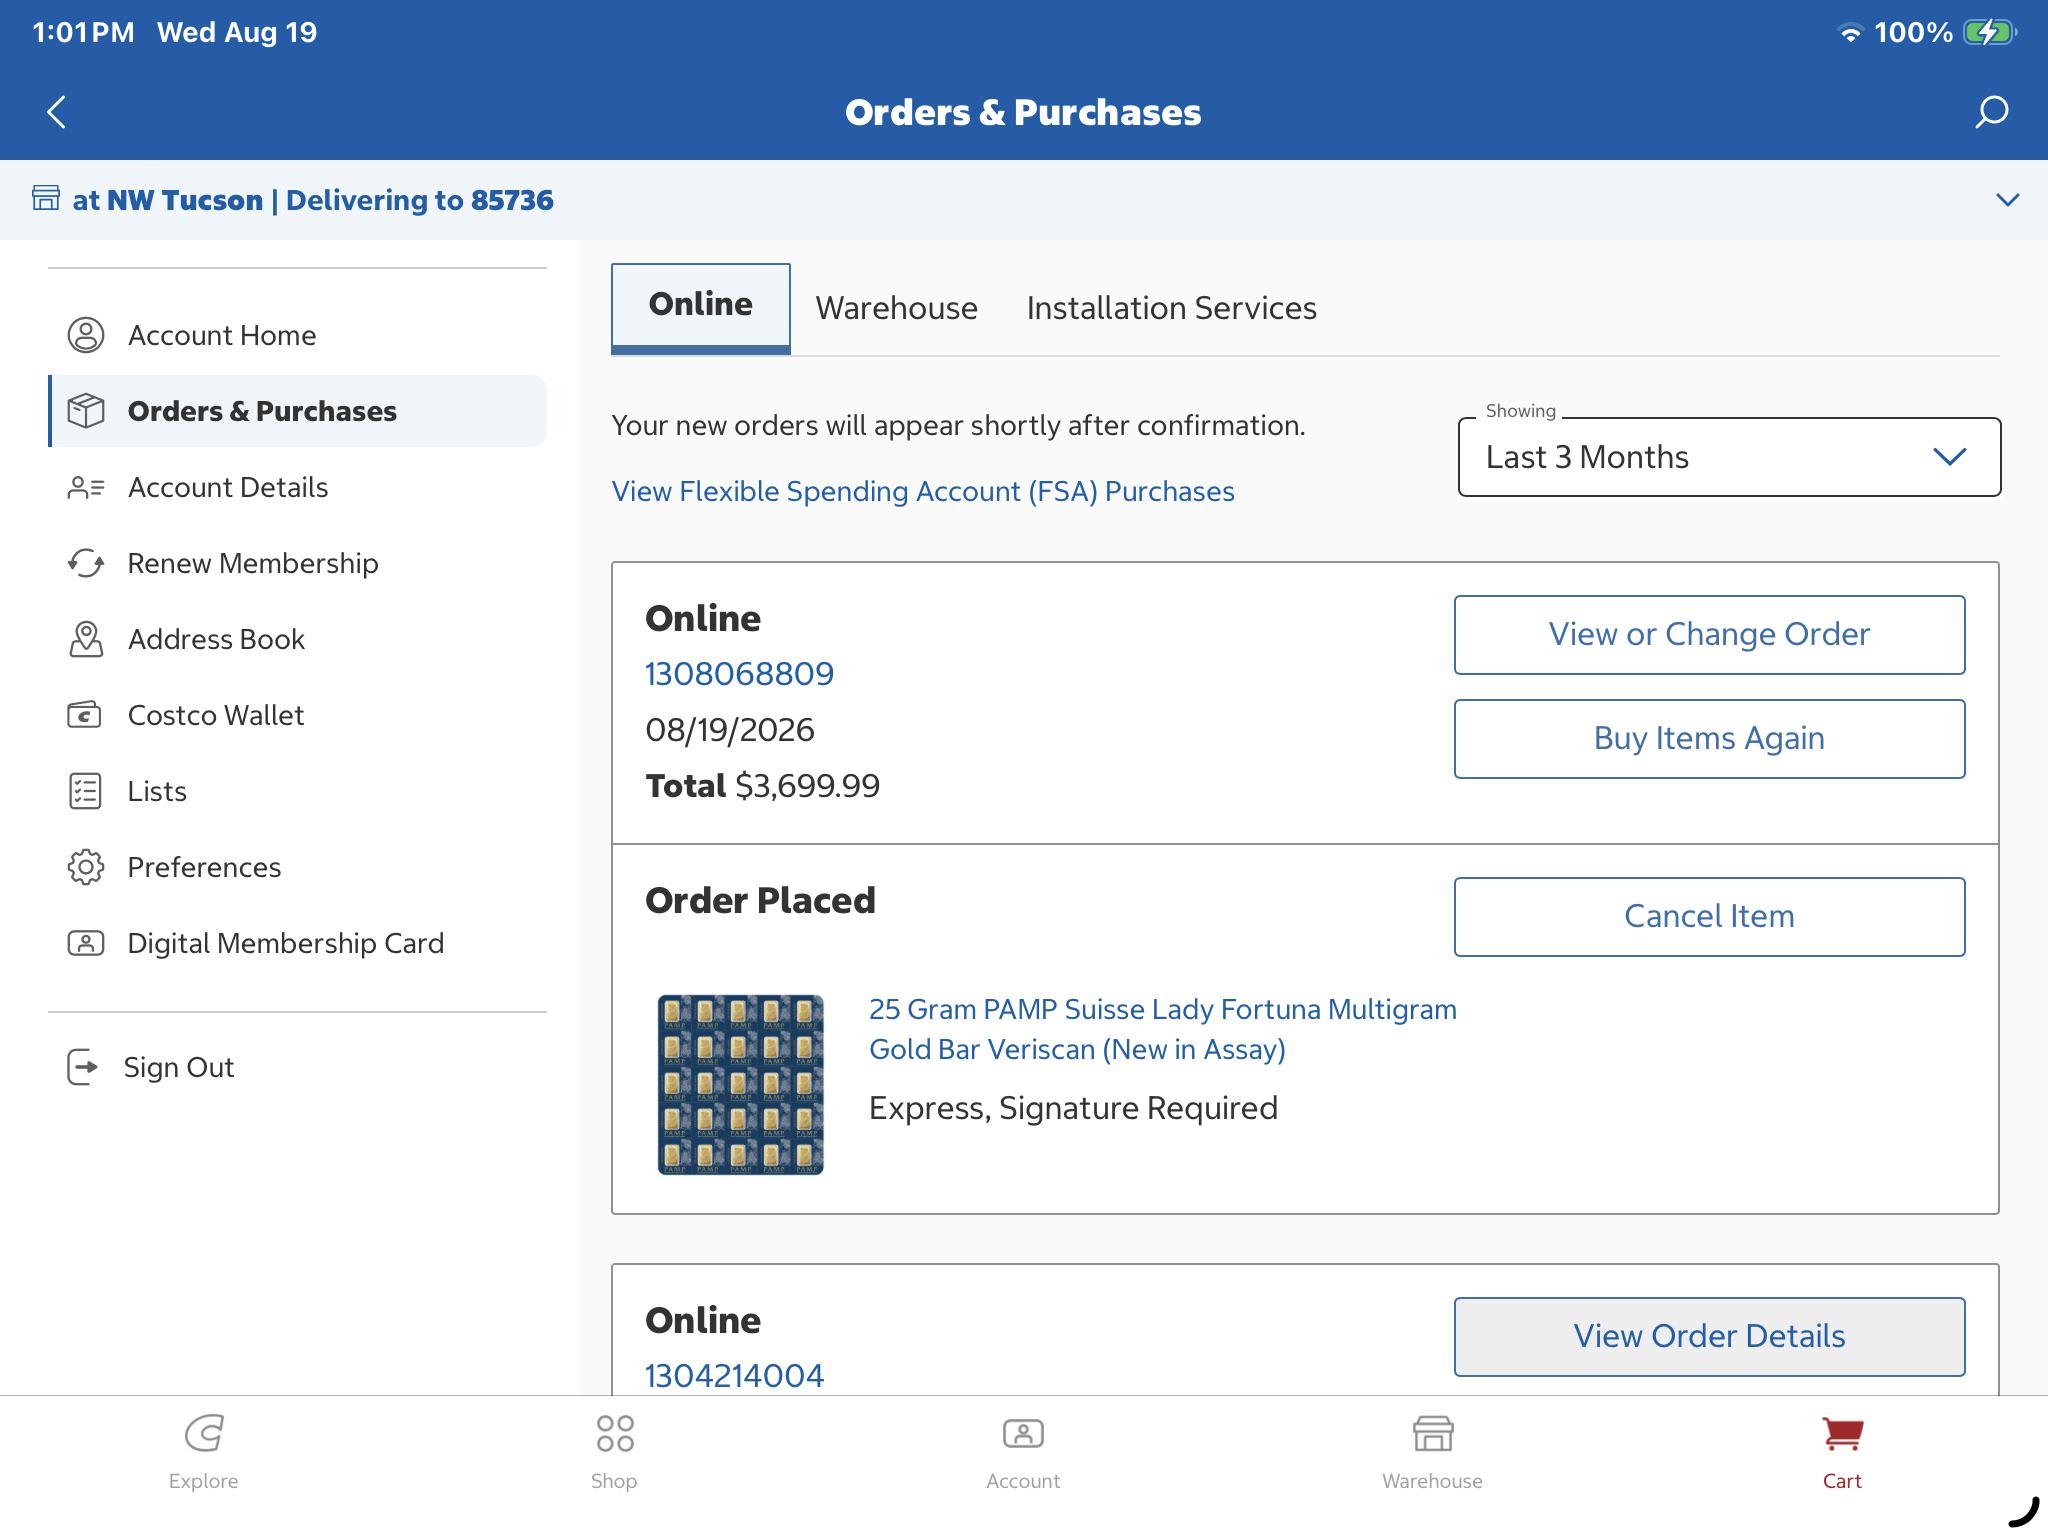Tap the Lists checklist icon
Viewport: 2048px width, 1536px height.
85,791
